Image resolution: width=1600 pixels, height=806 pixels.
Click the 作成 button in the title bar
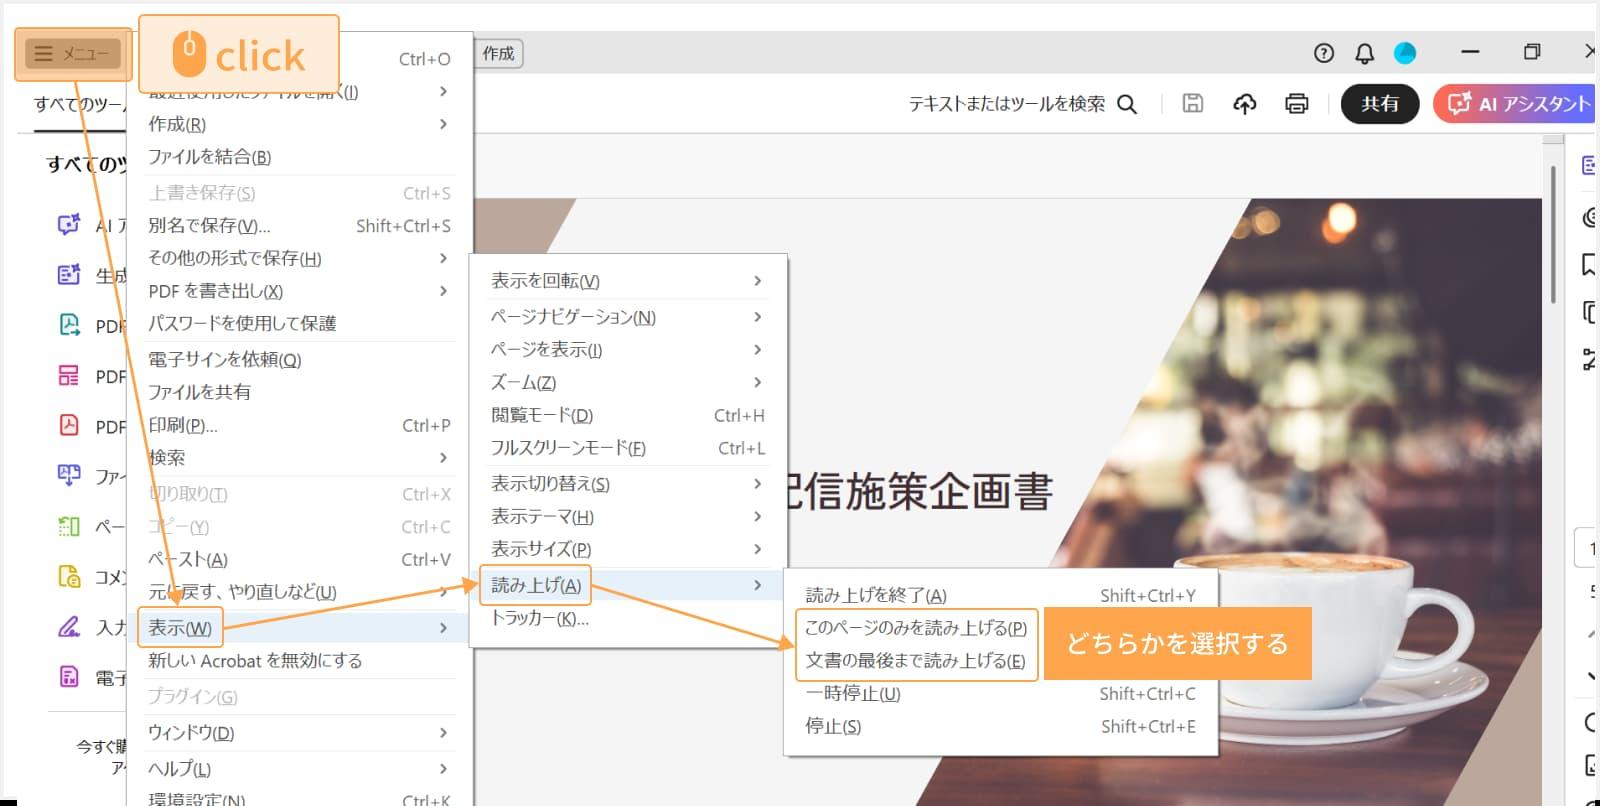[498, 54]
